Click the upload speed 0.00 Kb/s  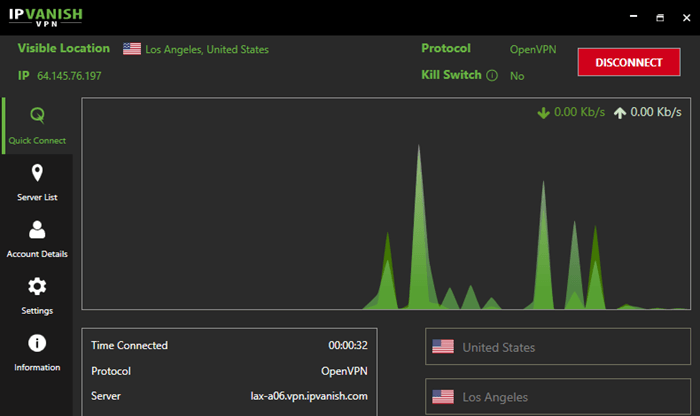656,112
